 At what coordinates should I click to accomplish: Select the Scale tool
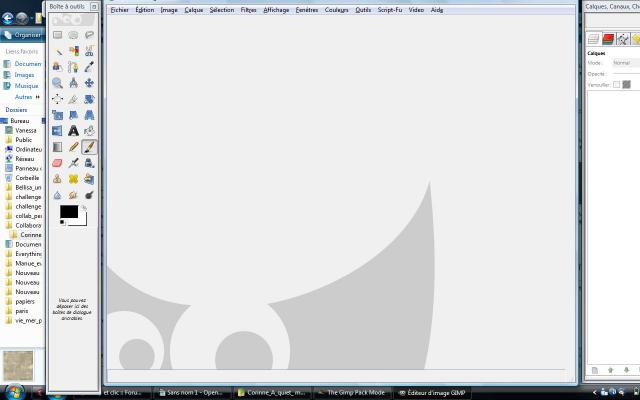[58, 115]
